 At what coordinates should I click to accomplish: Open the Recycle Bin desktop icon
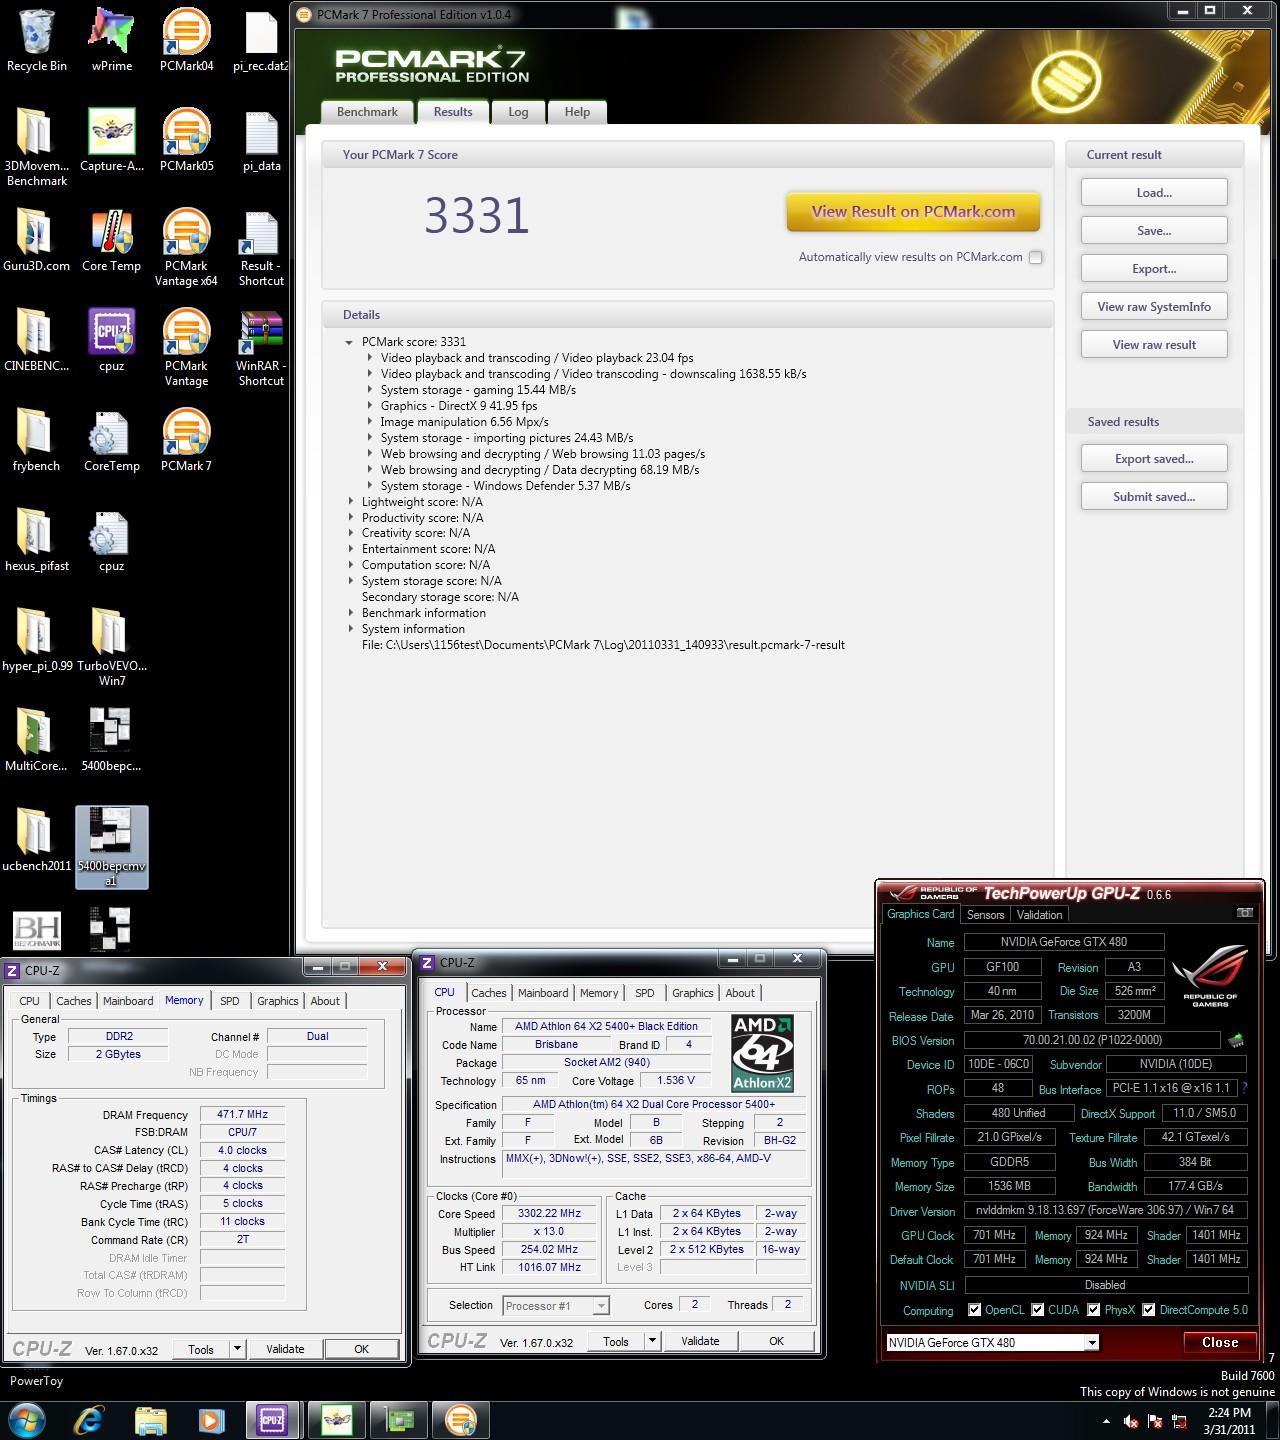point(37,40)
